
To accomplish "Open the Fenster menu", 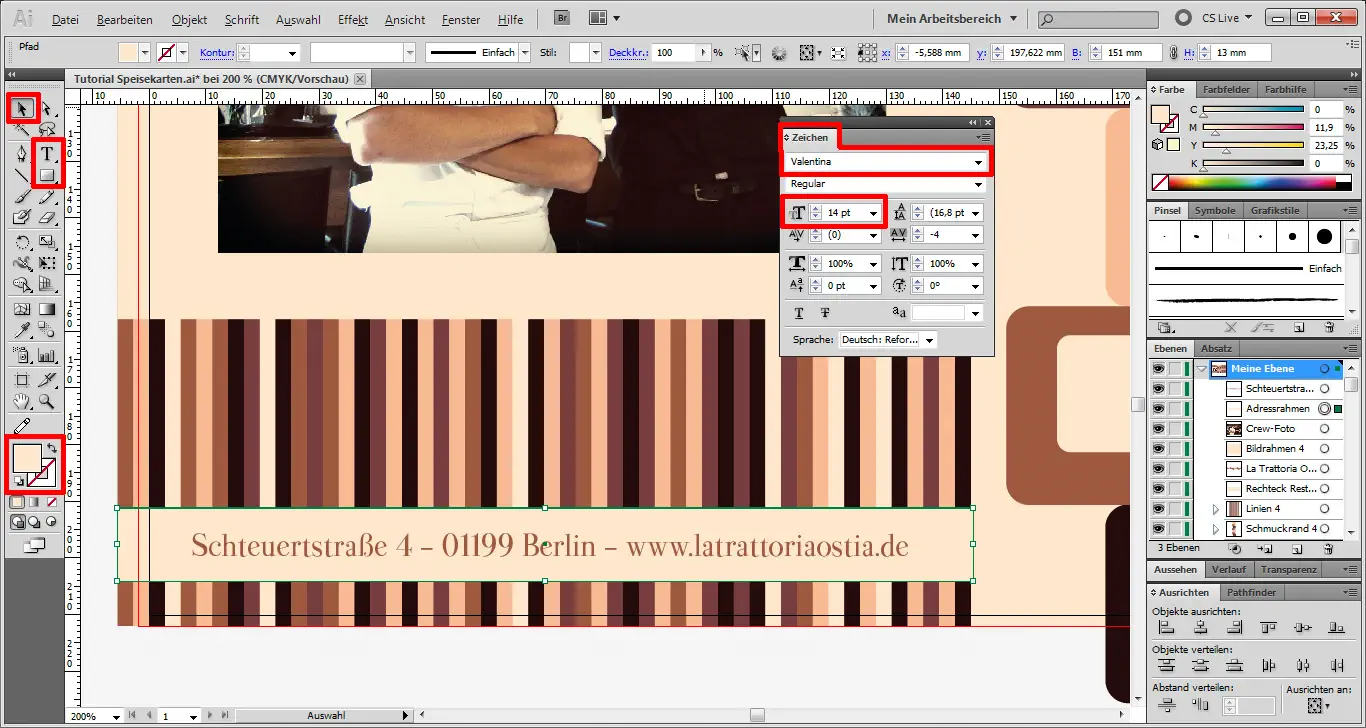I will [459, 19].
